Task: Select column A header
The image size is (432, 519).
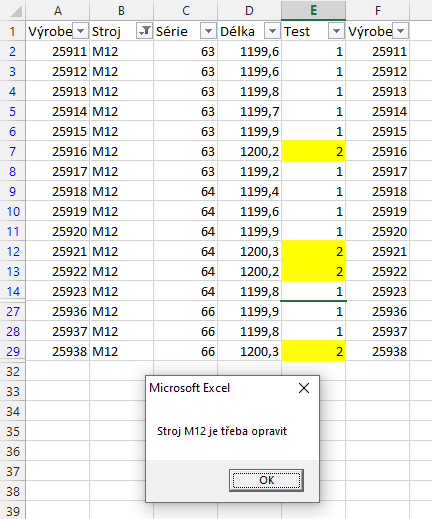Action: pyautogui.click(x=58, y=10)
